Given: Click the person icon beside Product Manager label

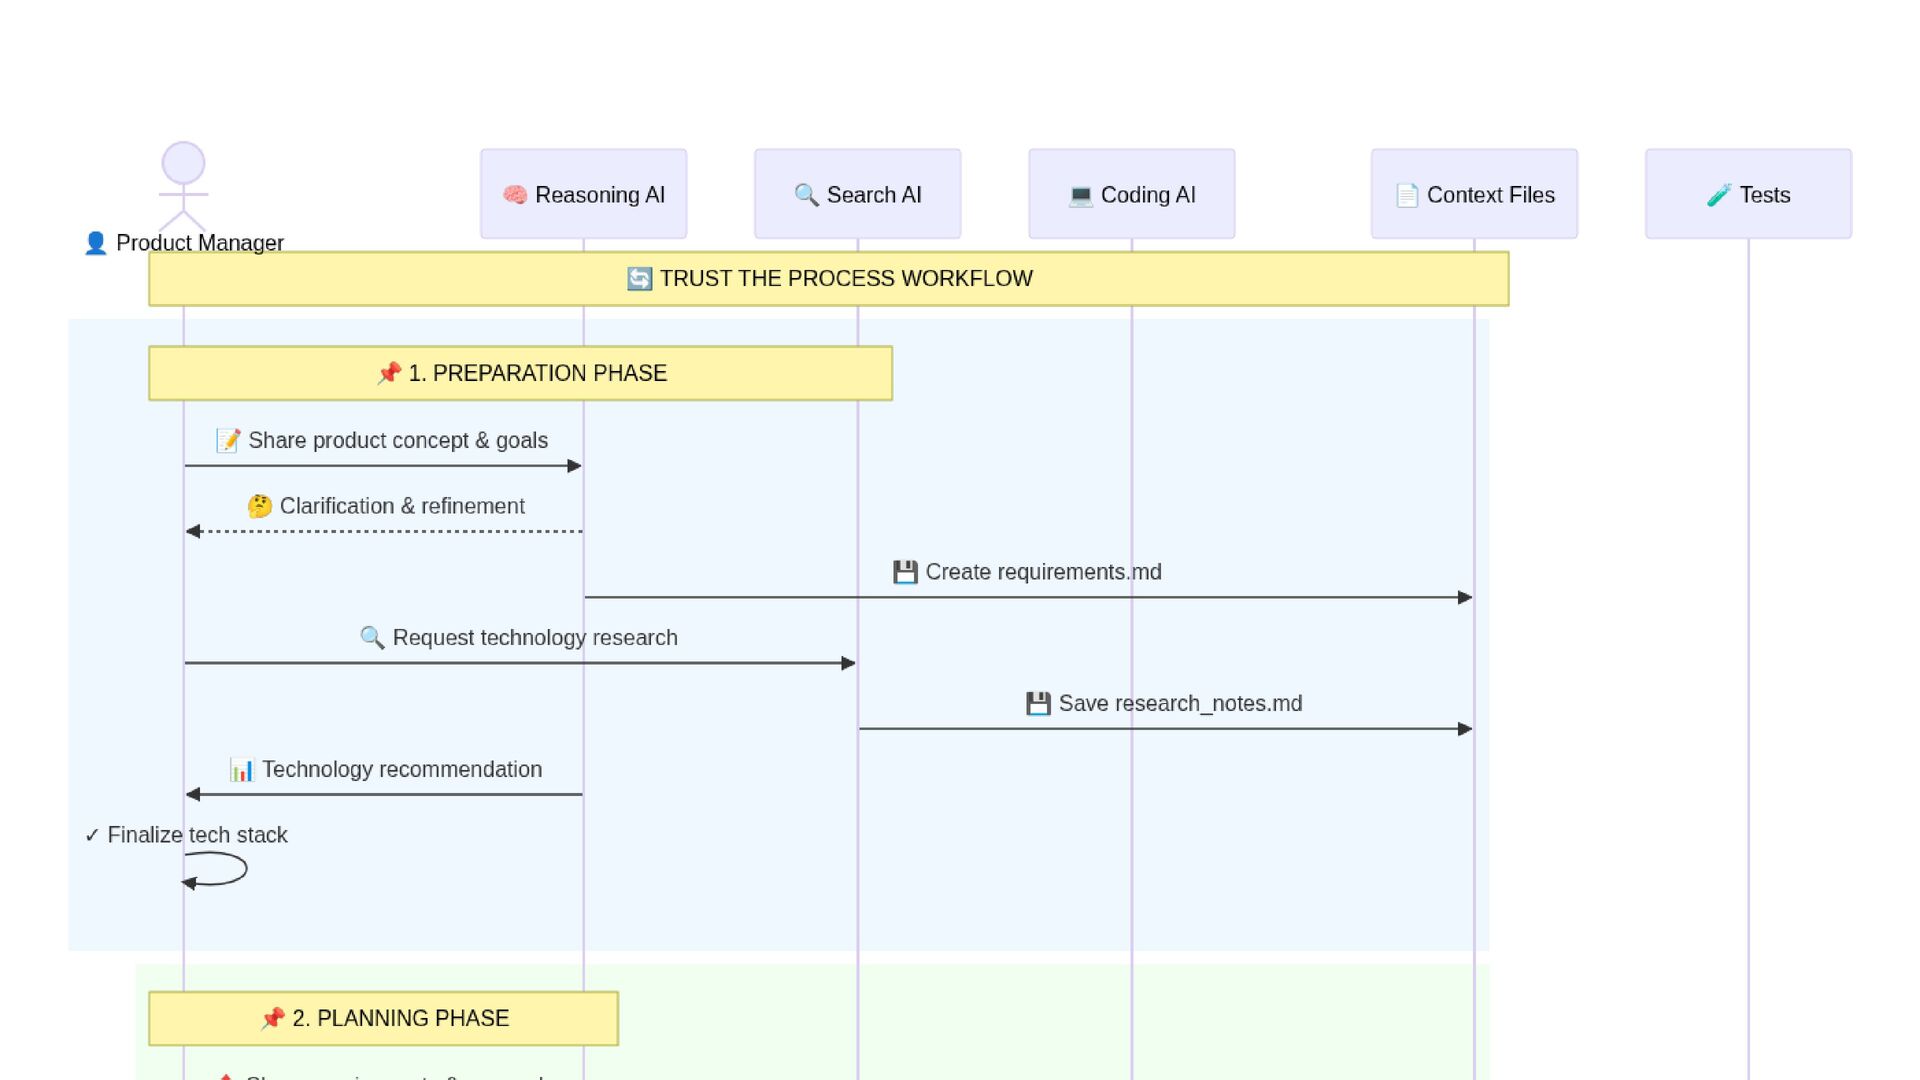Looking at the screenshot, I should [96, 243].
